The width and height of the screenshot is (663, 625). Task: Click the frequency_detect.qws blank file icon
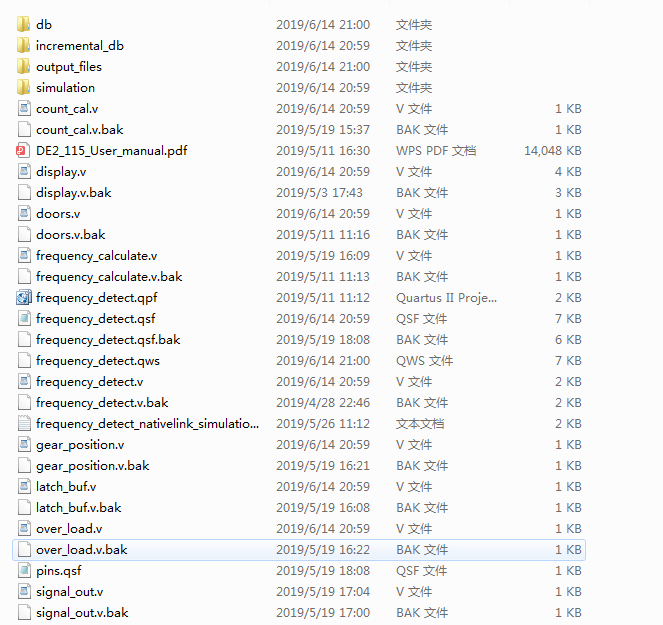(24, 361)
